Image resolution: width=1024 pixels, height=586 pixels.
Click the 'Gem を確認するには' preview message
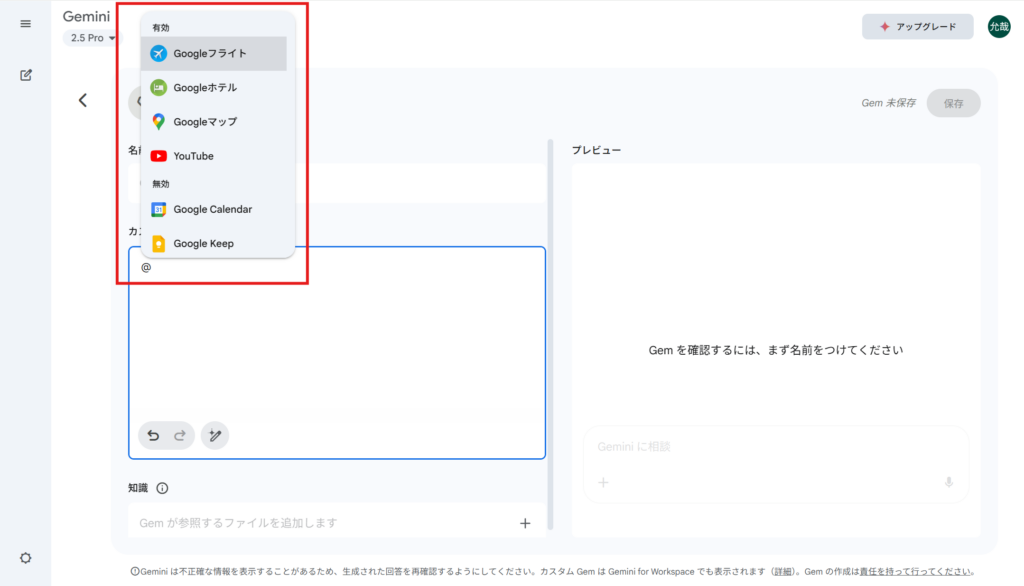pyautogui.click(x=776, y=350)
